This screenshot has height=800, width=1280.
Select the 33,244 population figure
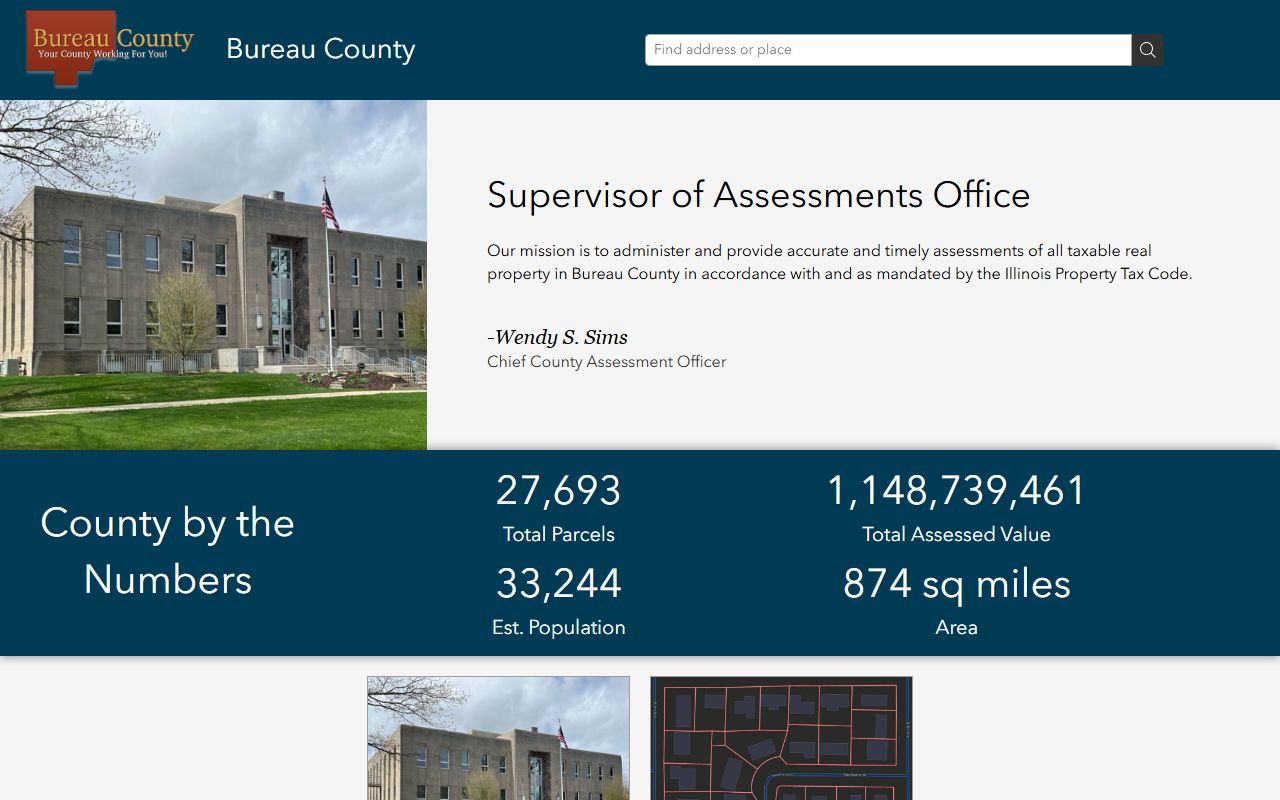pos(559,584)
